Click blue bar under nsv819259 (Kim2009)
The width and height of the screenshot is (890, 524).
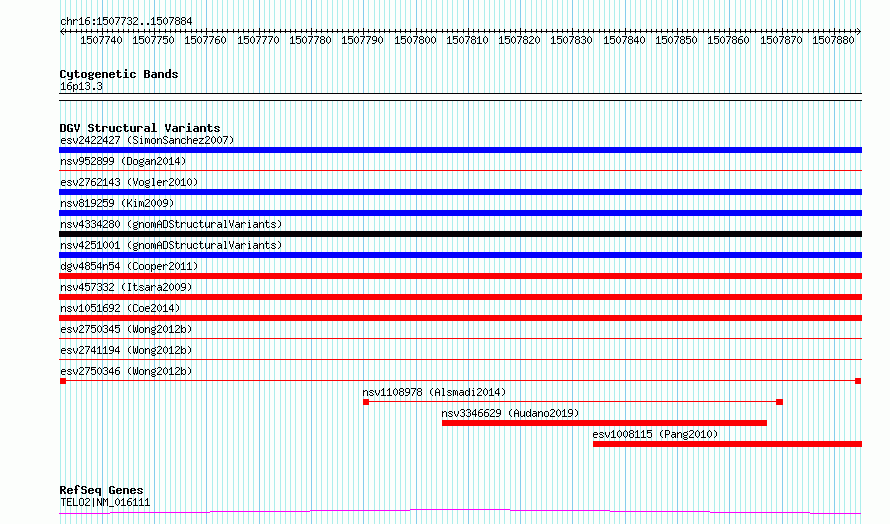tap(460, 213)
